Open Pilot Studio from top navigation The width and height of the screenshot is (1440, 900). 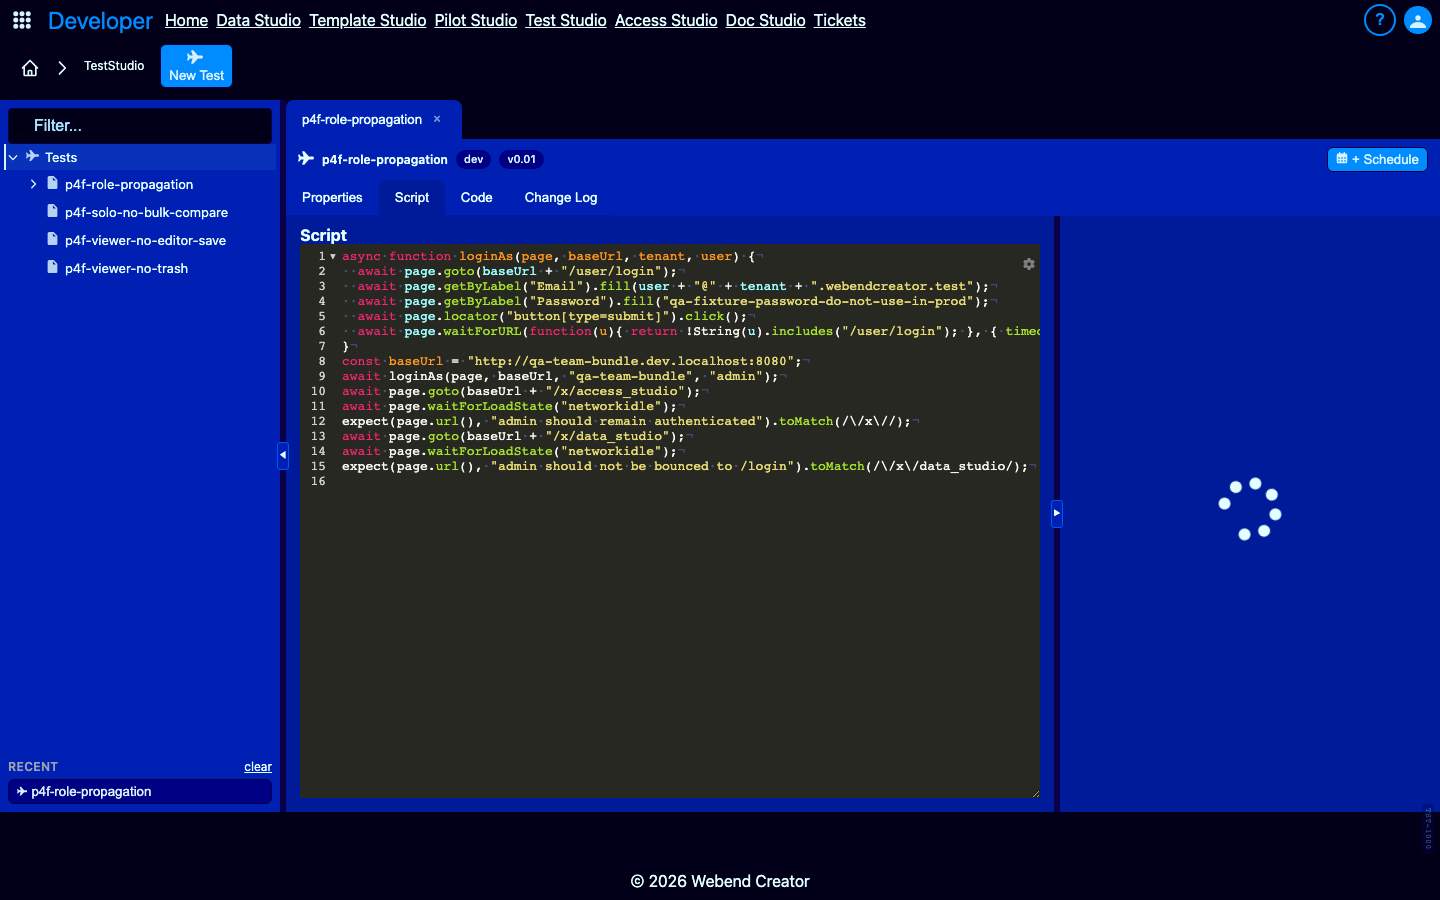click(x=475, y=20)
